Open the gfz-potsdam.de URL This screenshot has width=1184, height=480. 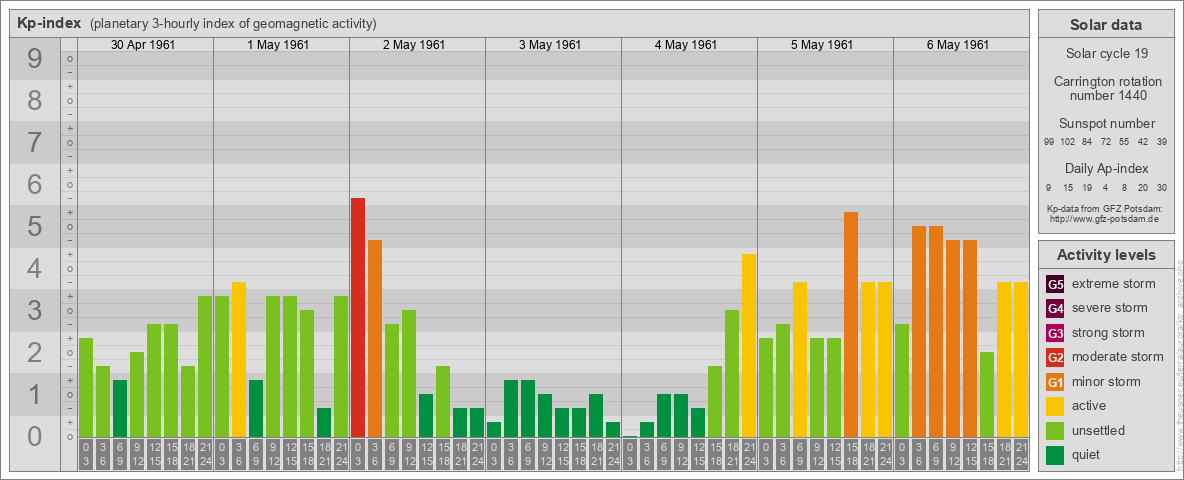tap(1106, 219)
